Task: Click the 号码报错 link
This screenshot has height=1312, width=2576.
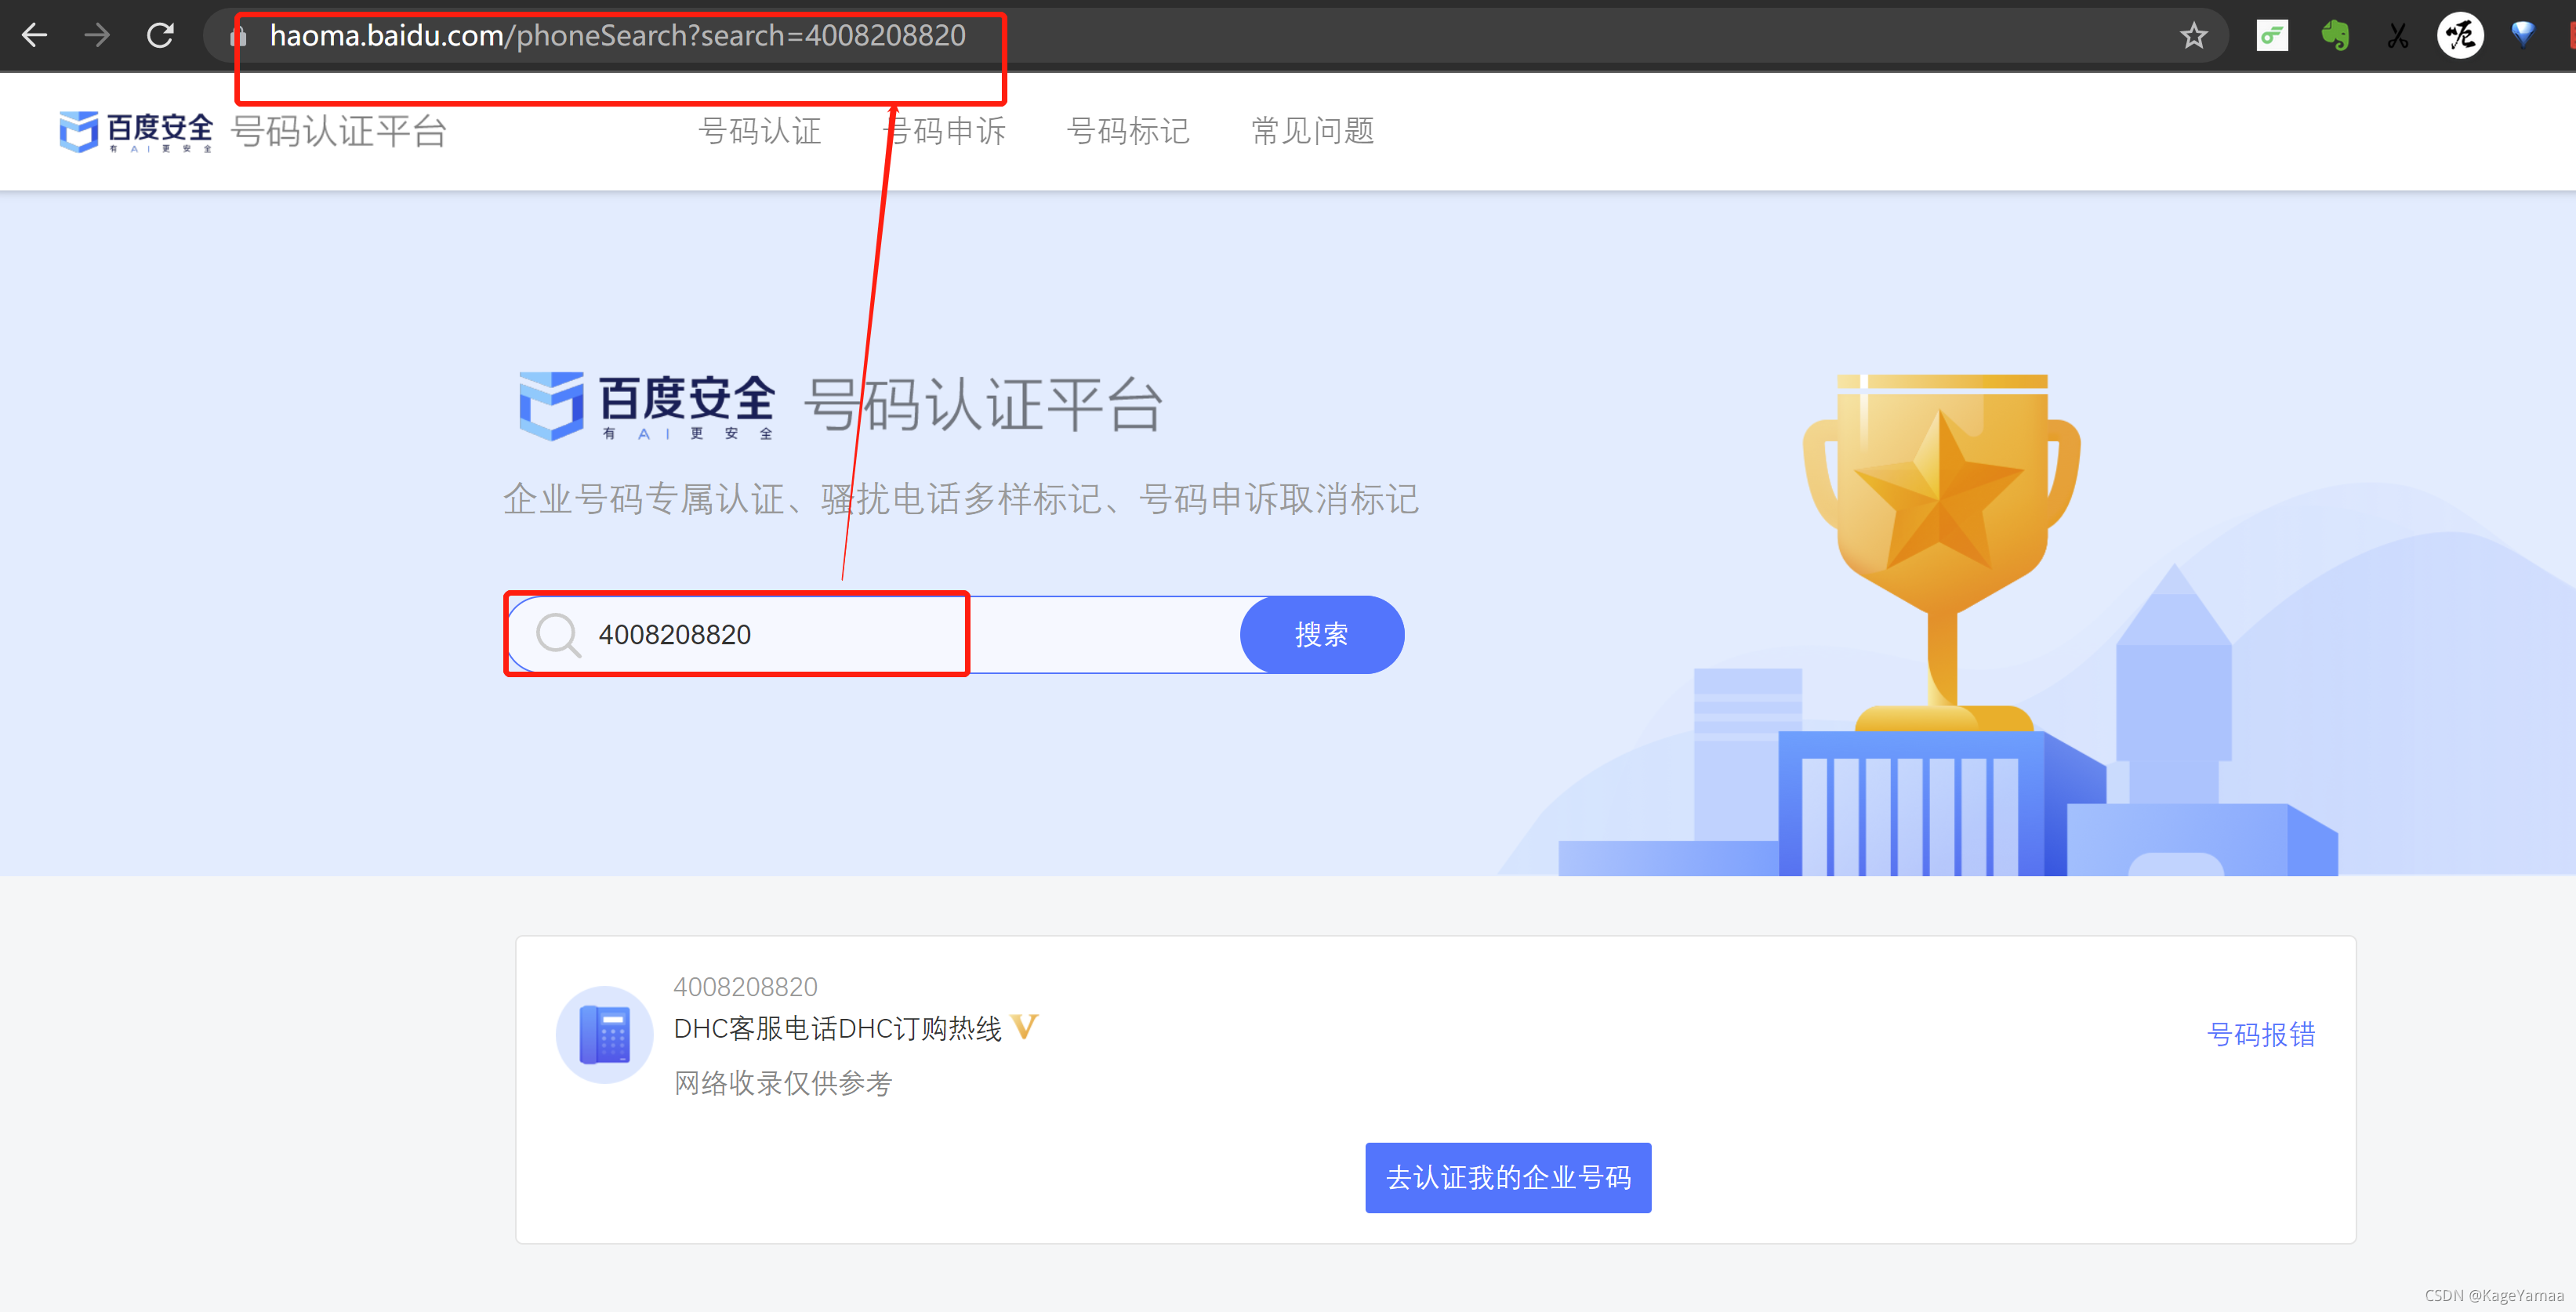Action: (x=2260, y=1034)
